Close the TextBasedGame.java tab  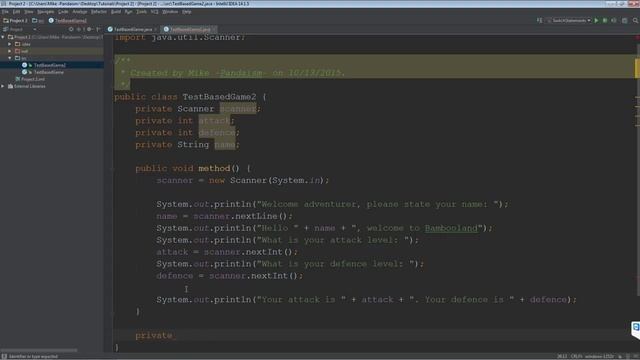click(x=156, y=29)
